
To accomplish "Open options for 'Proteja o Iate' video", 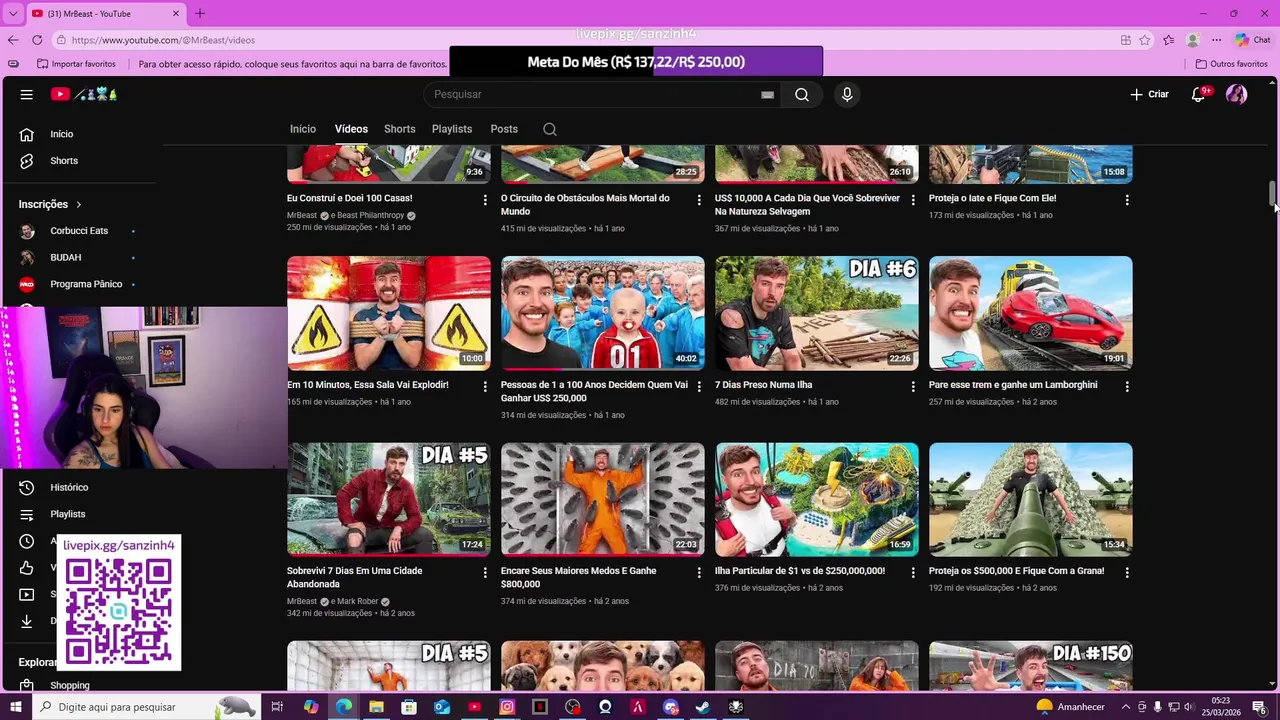I will click(1127, 200).
